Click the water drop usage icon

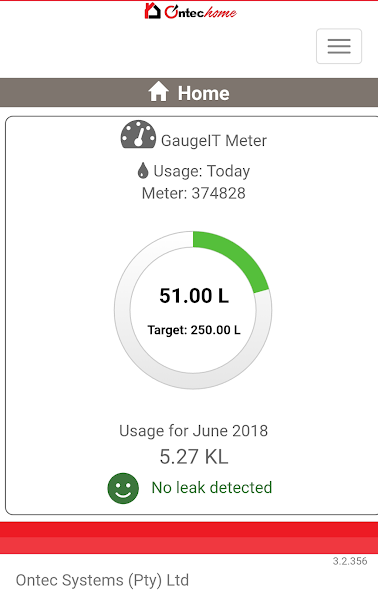143,171
